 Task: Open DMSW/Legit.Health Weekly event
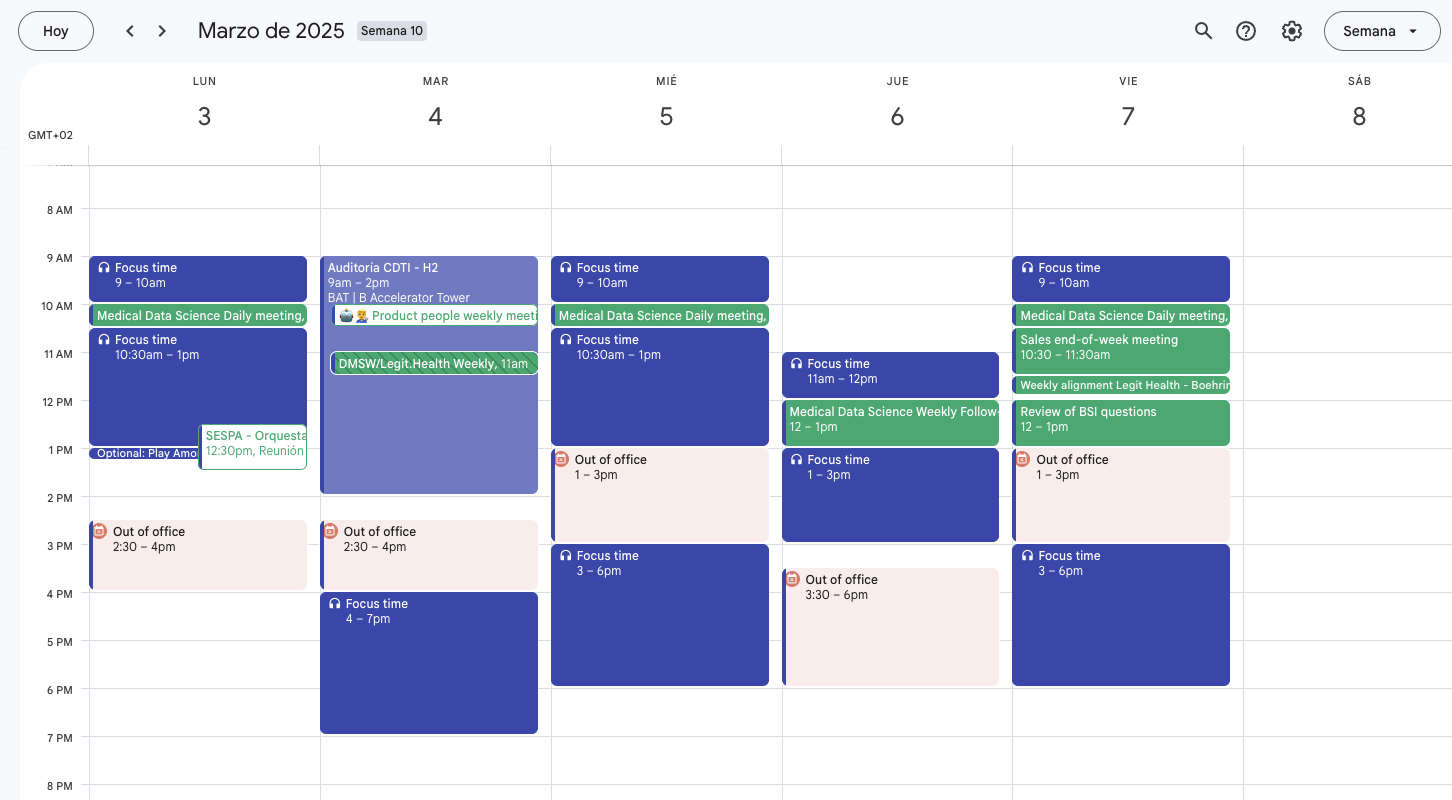[434, 363]
